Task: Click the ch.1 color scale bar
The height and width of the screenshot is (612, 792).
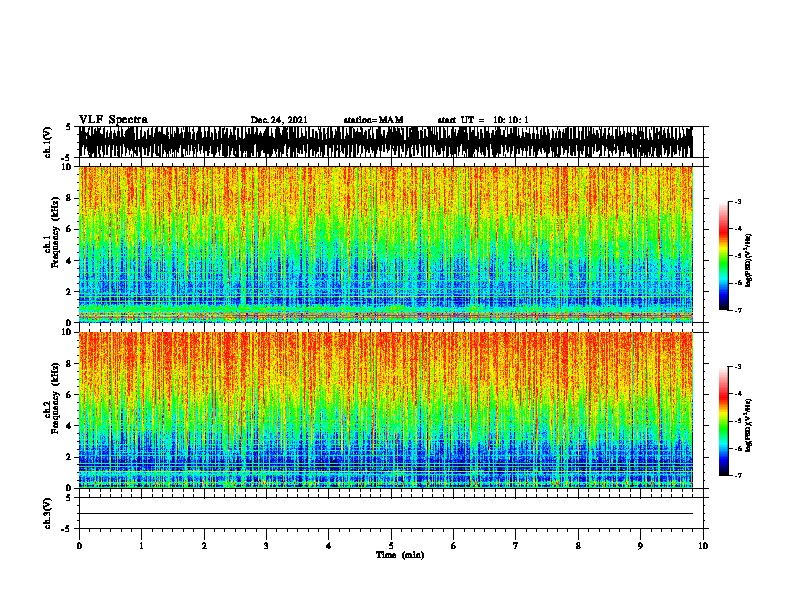Action: point(724,256)
